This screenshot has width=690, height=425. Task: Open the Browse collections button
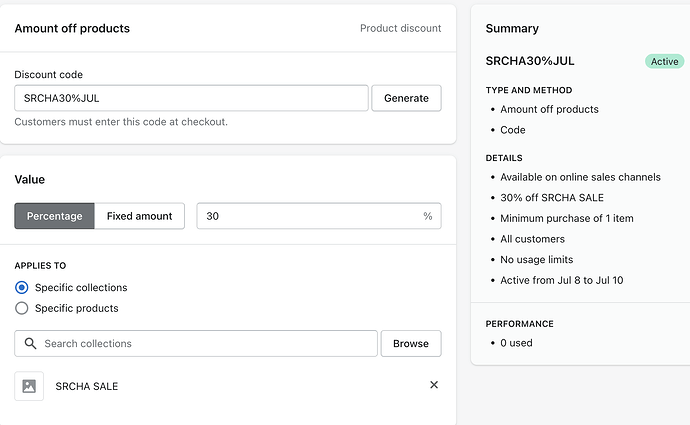410,344
